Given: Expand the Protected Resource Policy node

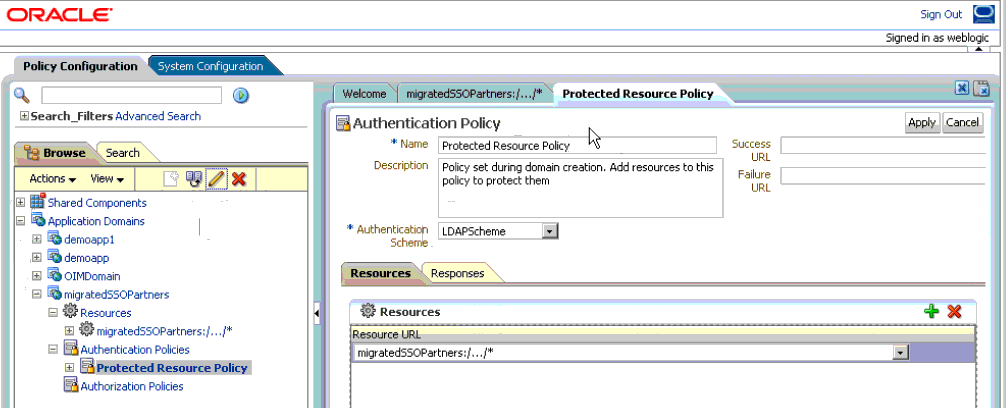Looking at the screenshot, I should tap(69, 368).
